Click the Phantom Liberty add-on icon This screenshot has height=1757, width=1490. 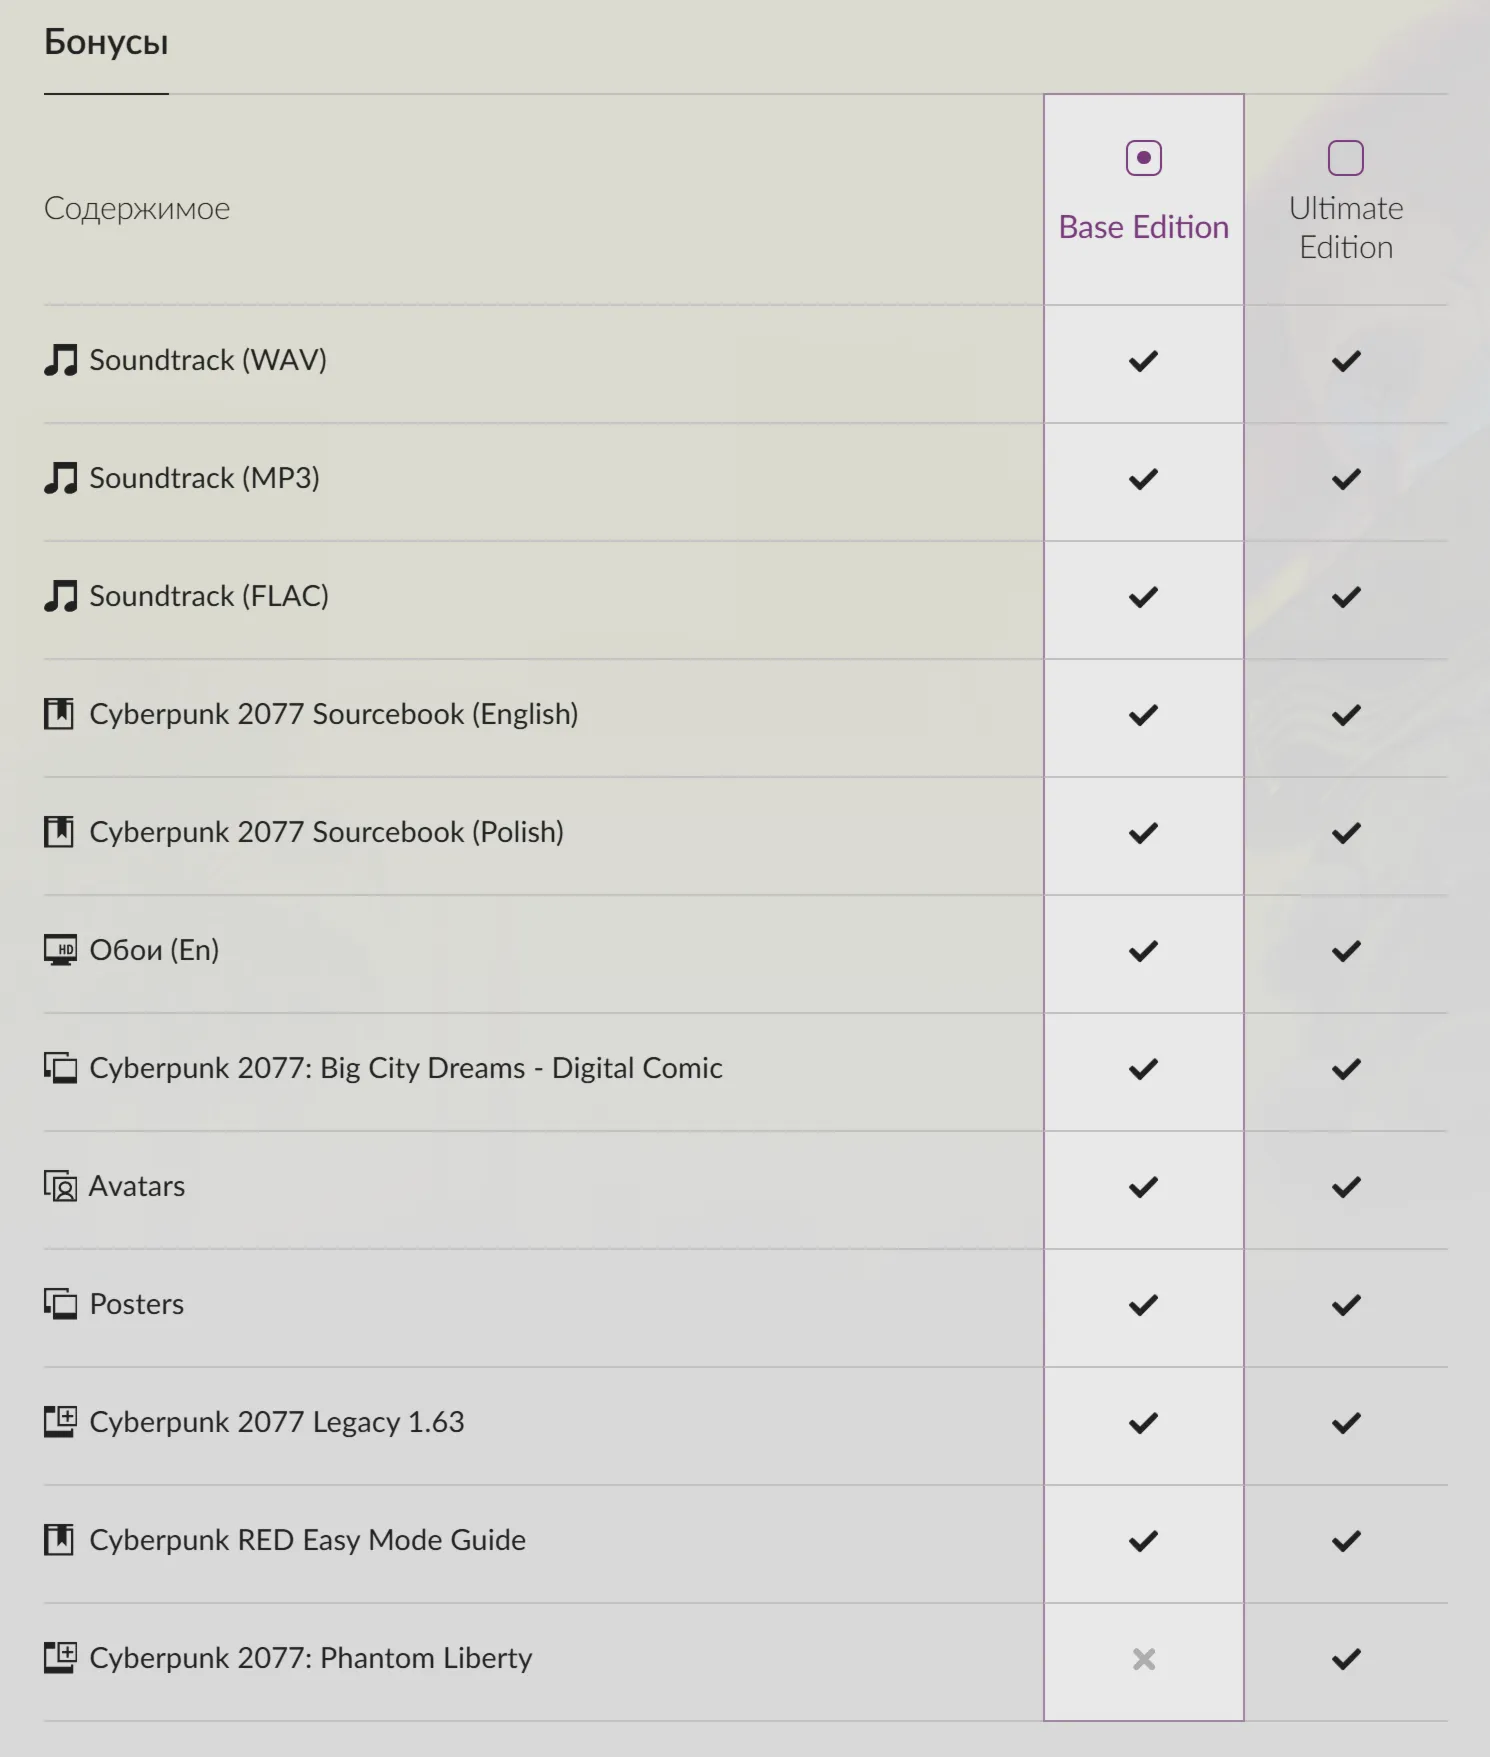coord(60,1658)
